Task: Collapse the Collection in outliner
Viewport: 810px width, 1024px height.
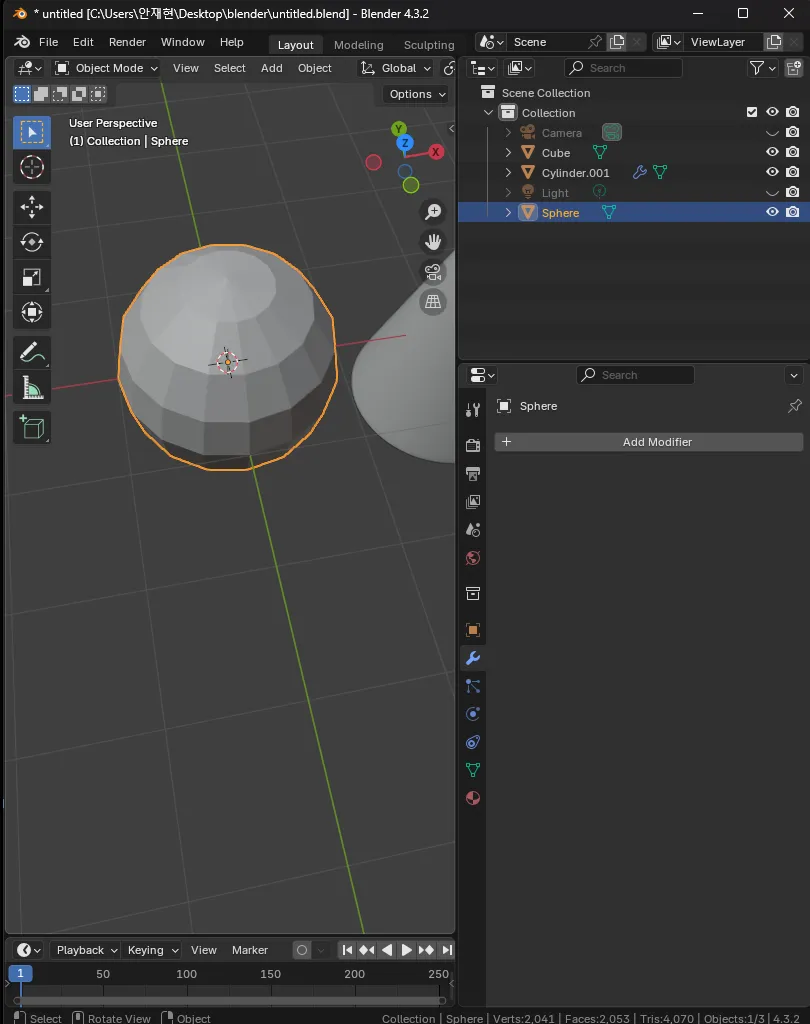Action: coord(488,112)
